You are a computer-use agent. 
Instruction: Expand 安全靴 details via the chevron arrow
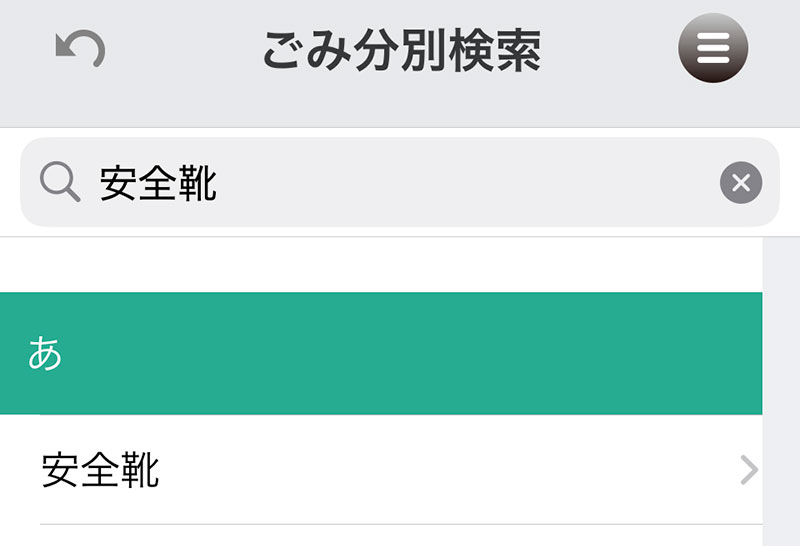point(748,470)
